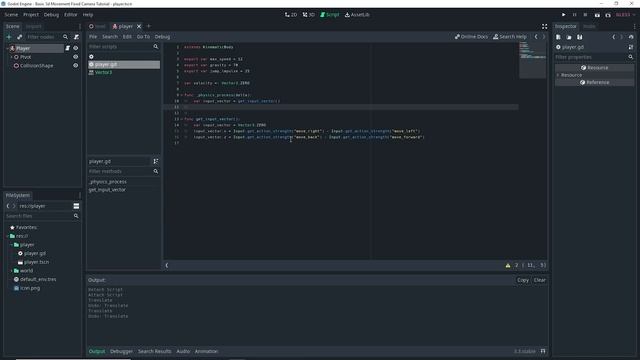Open the Audio bottom panel

[183, 351]
